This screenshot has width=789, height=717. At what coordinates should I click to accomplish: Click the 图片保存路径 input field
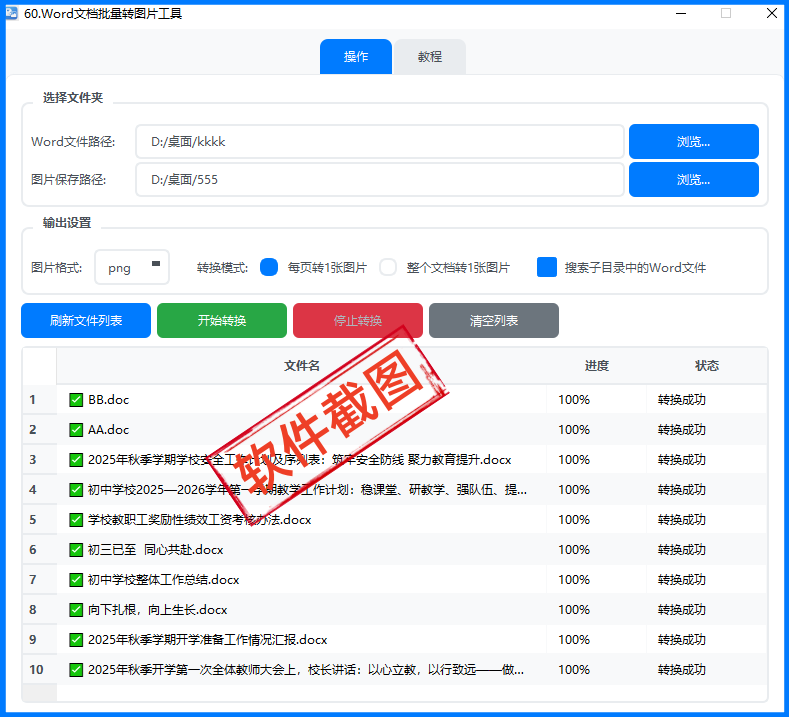tap(380, 180)
